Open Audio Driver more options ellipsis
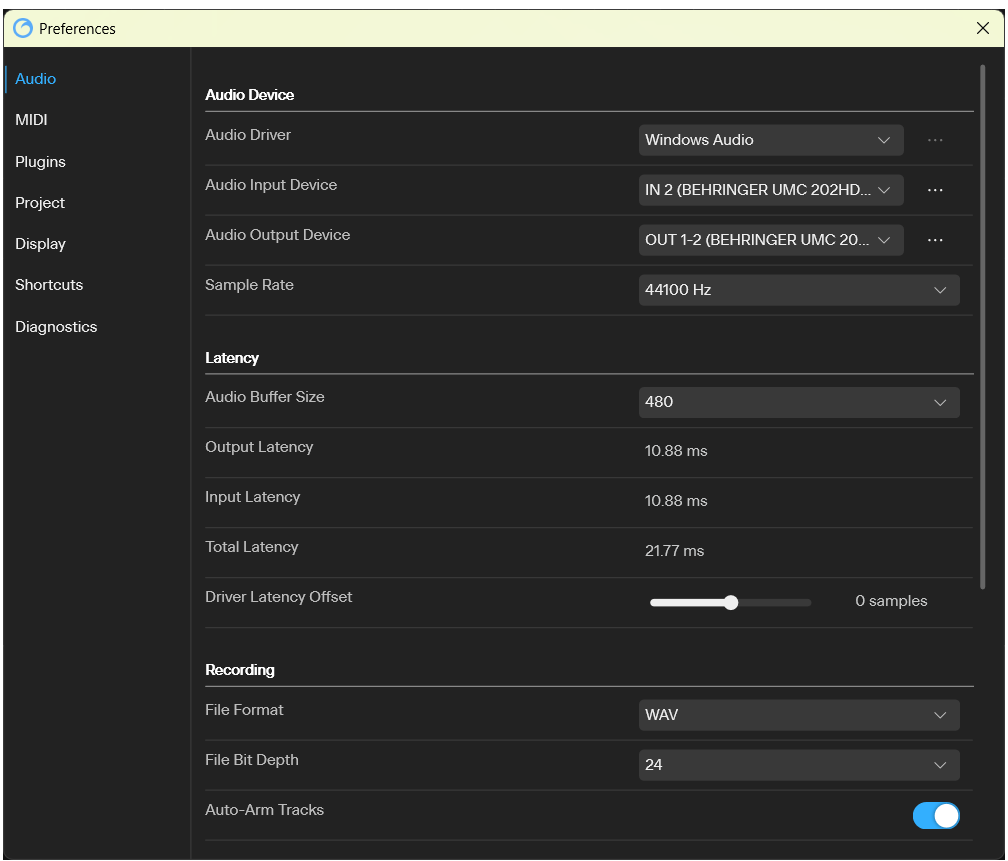 point(935,140)
